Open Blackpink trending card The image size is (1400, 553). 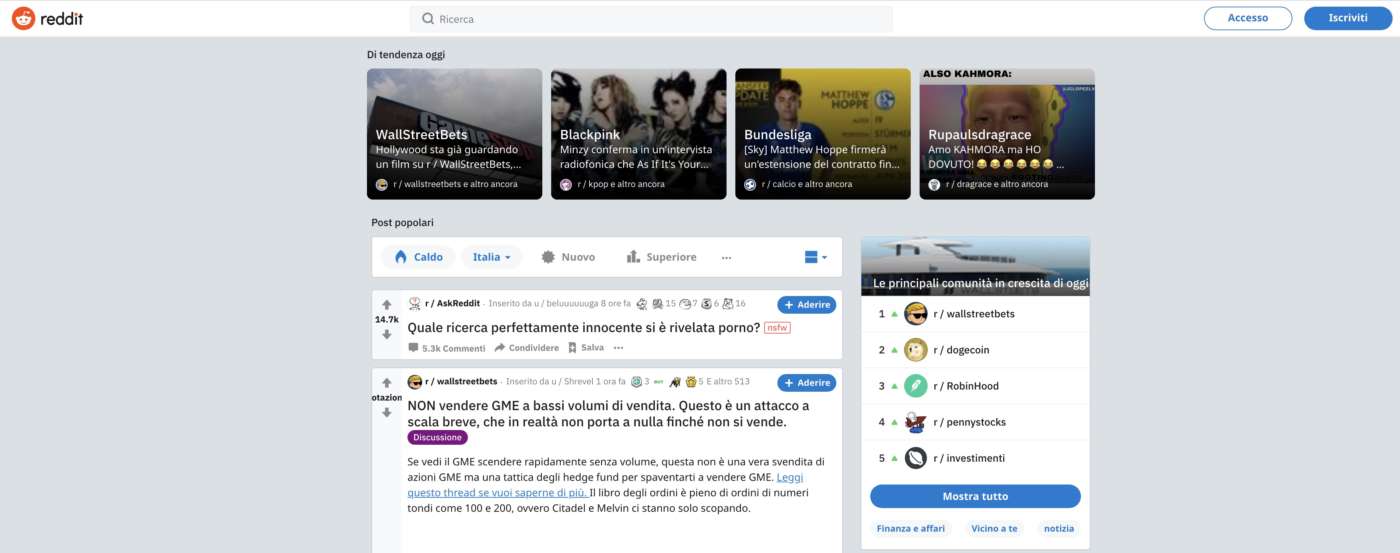click(x=638, y=134)
